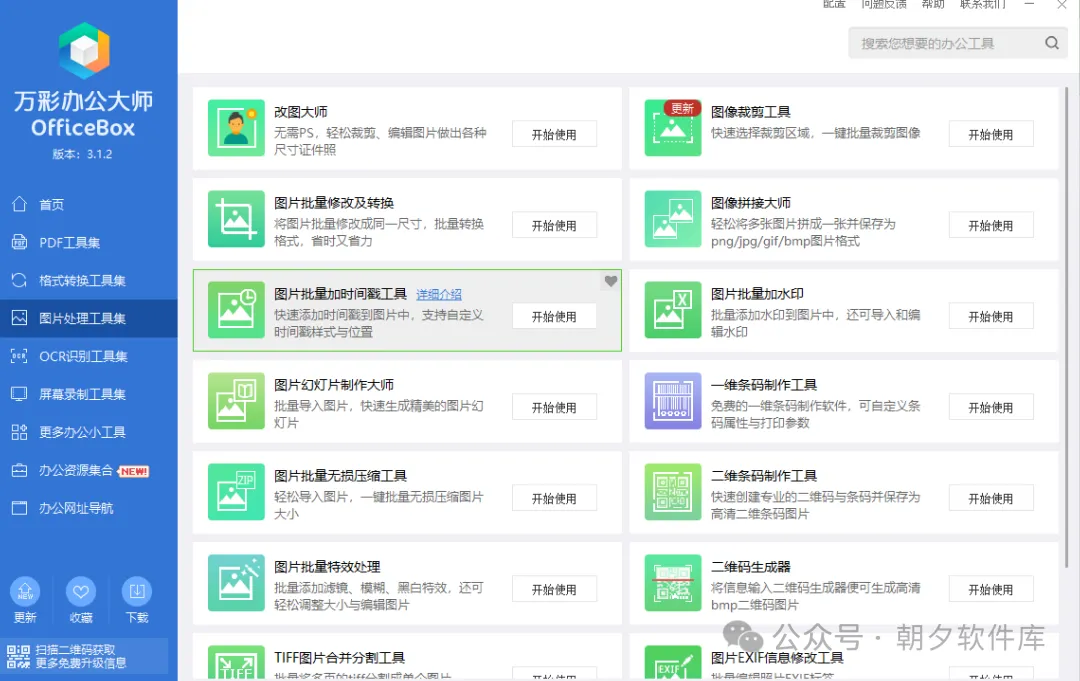Click the 更新 update icon in sidebar
The image size is (1080, 681).
25,590
